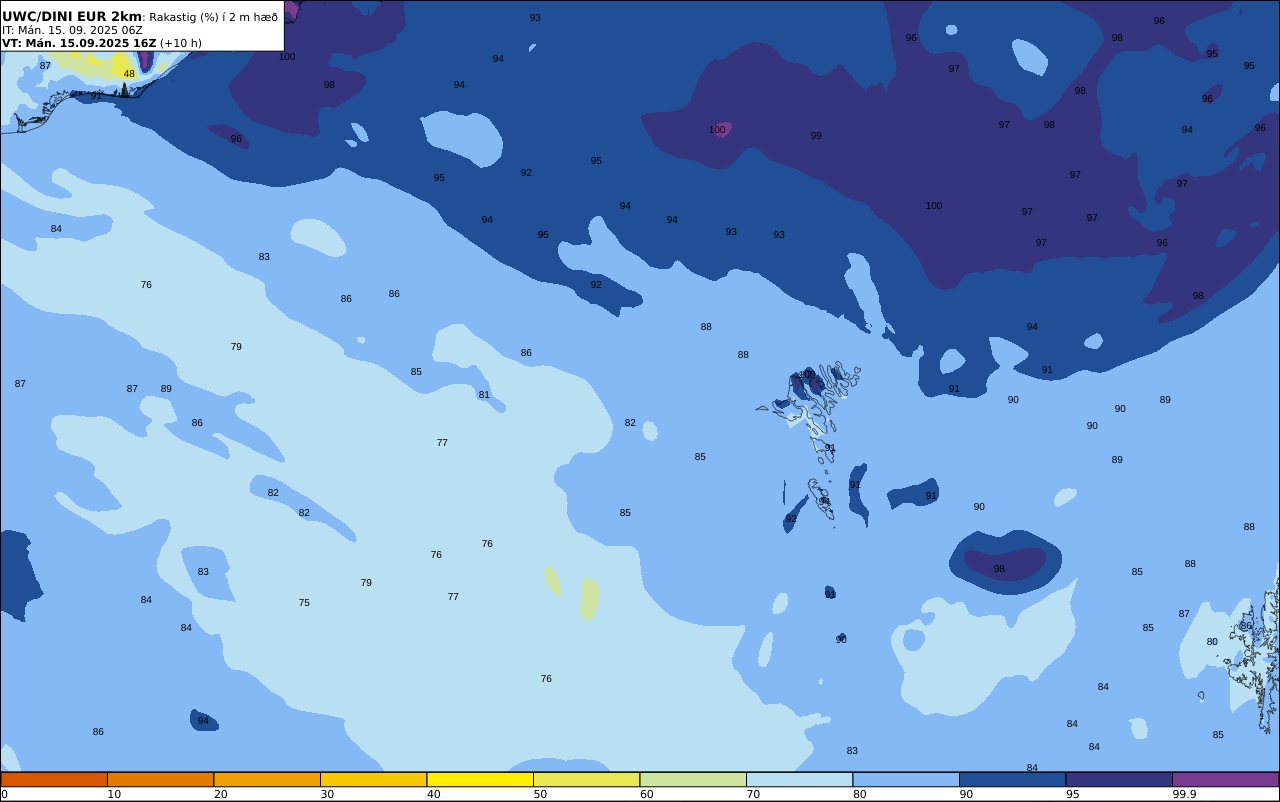1280x802 pixels.
Task: Click the "VT: Mán. 15.09.2025 16Z" valid time
Action: tap(79, 43)
